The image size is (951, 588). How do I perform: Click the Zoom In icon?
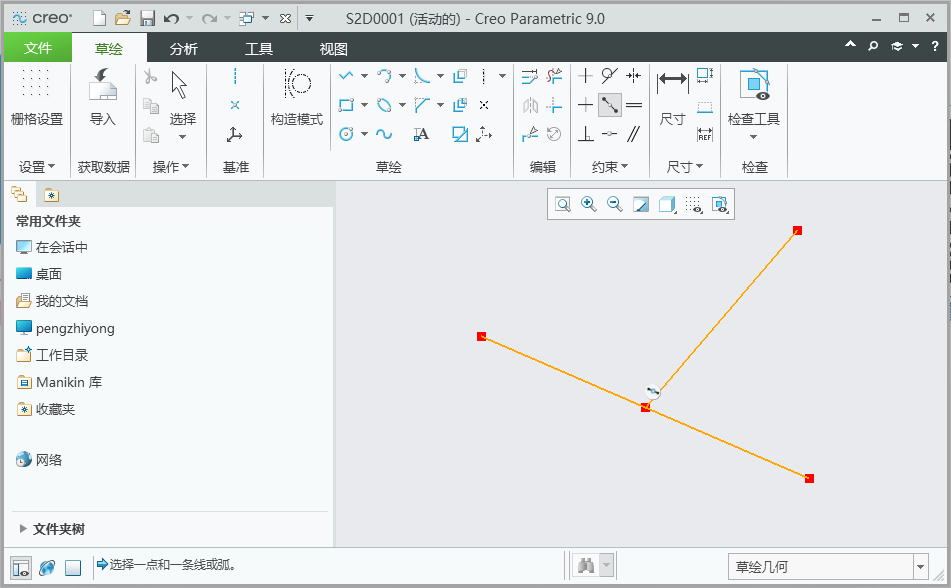[589, 204]
